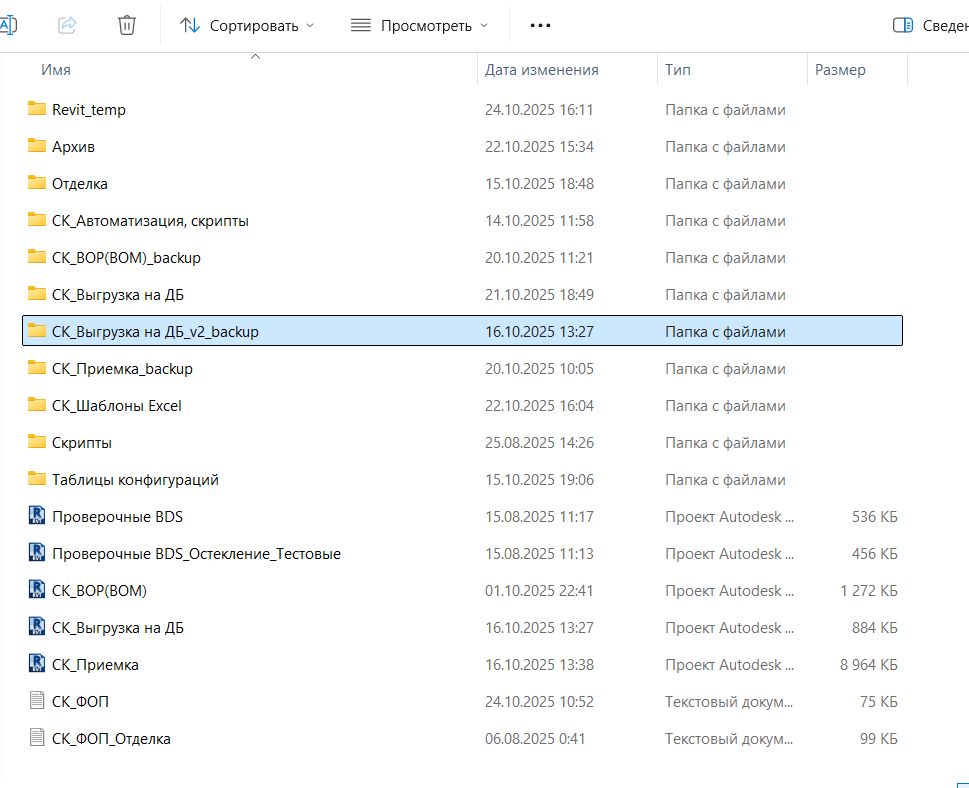Select the Проверочные BDS file name
Screen dimensions: 969x788
coord(117,517)
